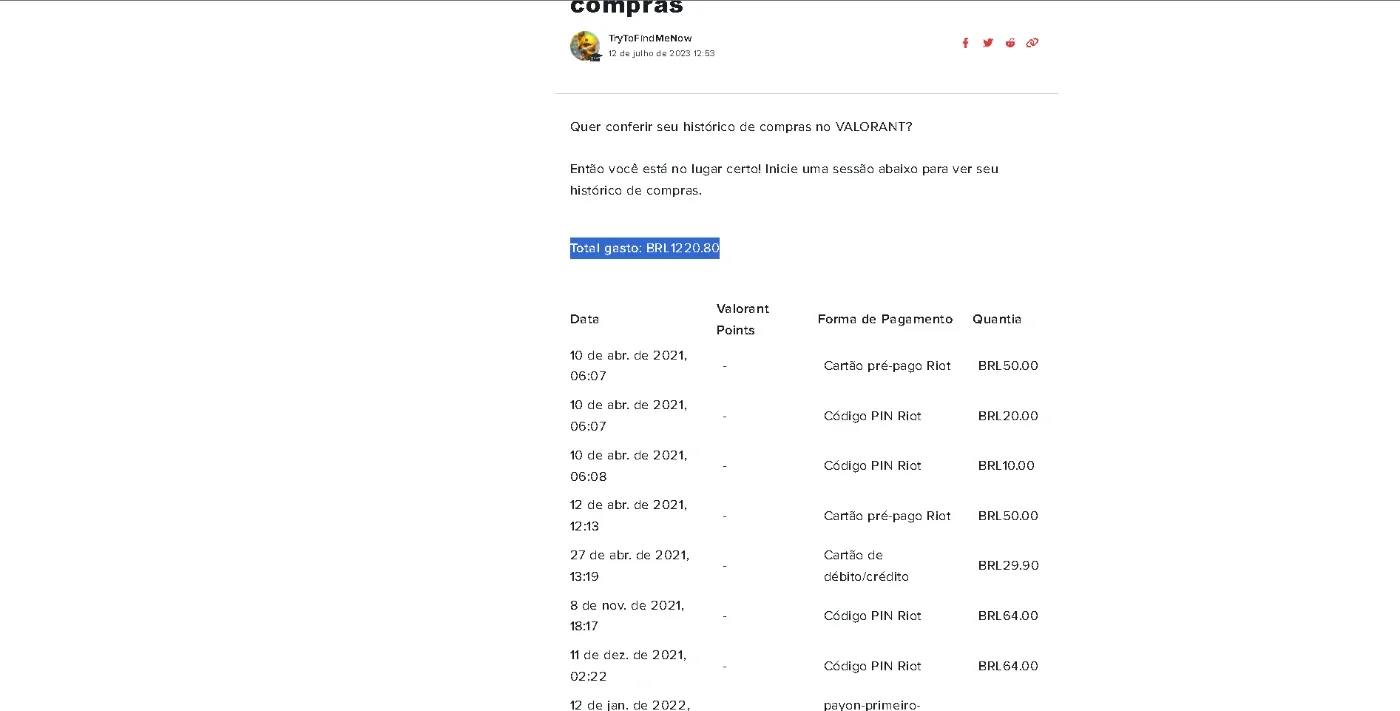Select the paragraph Quer conferir seu histórico de compras
Viewport: 1400px width, 711px height.
coord(741,127)
